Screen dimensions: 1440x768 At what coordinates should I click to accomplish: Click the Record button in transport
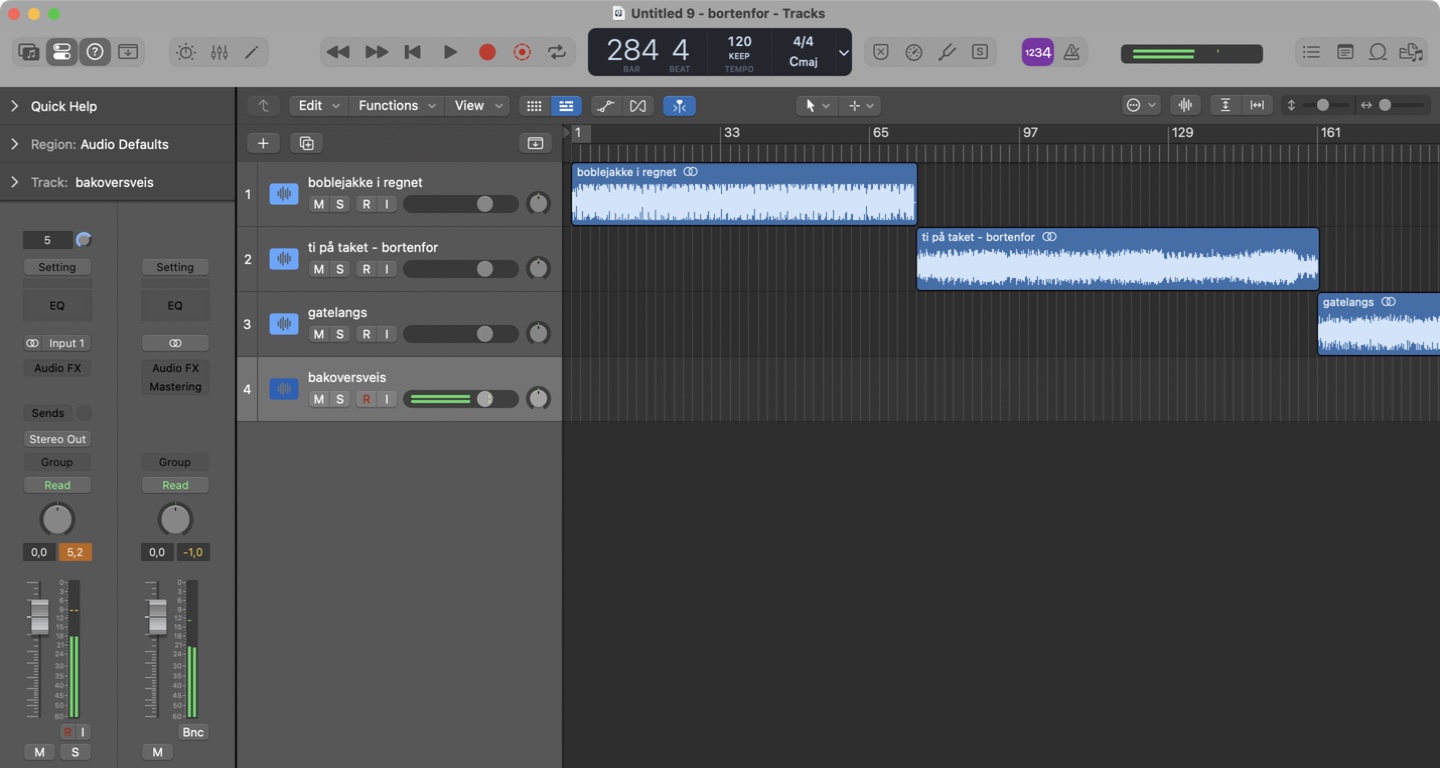487,52
